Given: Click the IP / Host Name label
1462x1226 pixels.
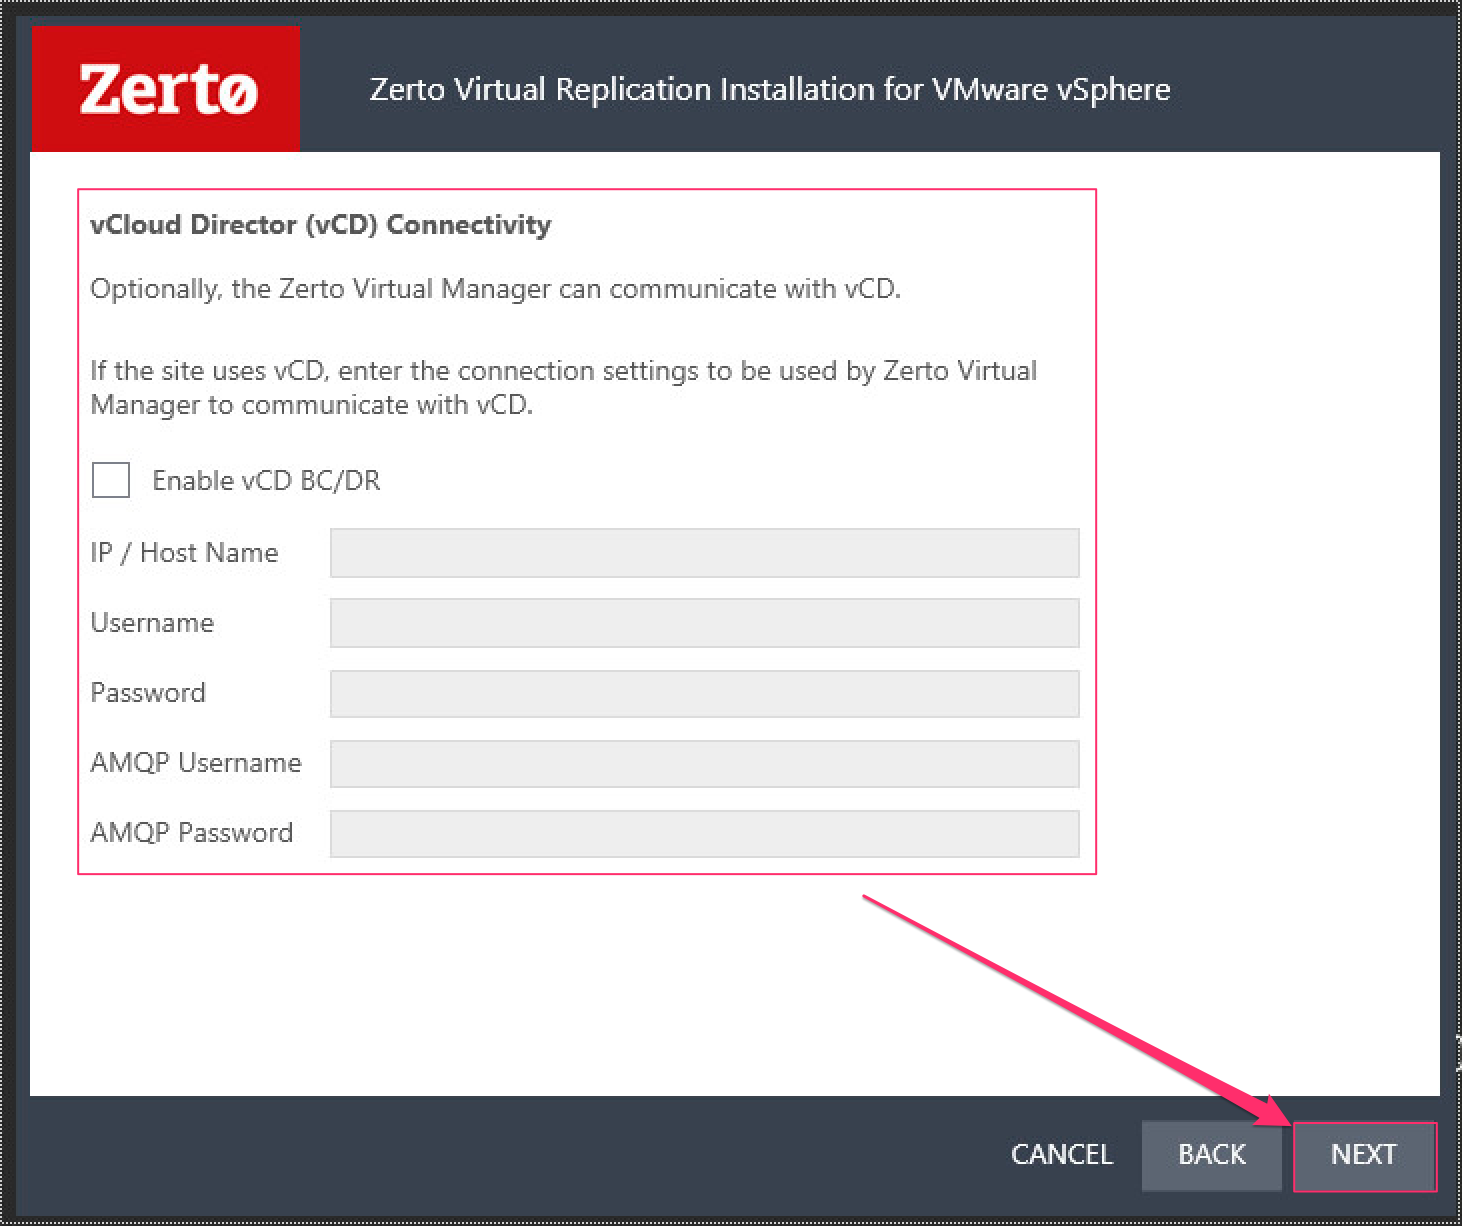Looking at the screenshot, I should [x=184, y=552].
